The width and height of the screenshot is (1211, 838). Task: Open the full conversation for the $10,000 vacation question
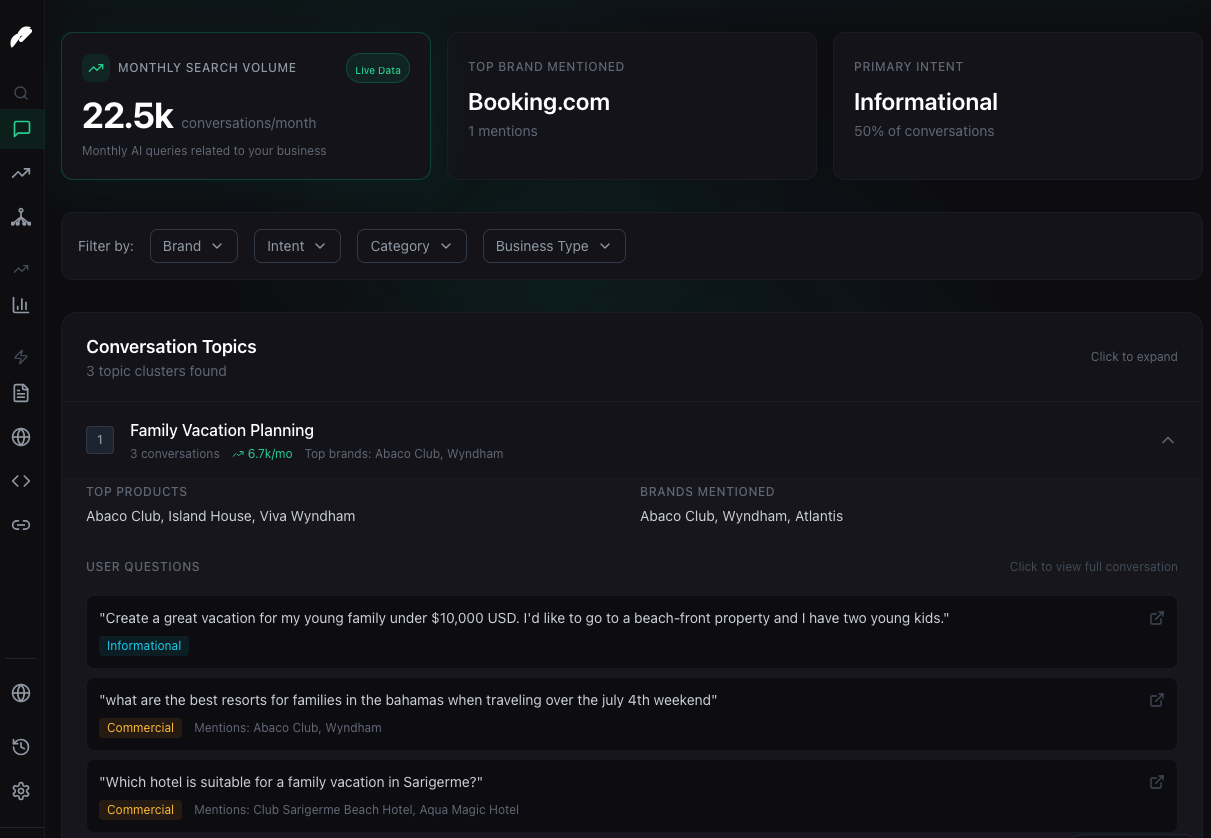tap(1157, 618)
